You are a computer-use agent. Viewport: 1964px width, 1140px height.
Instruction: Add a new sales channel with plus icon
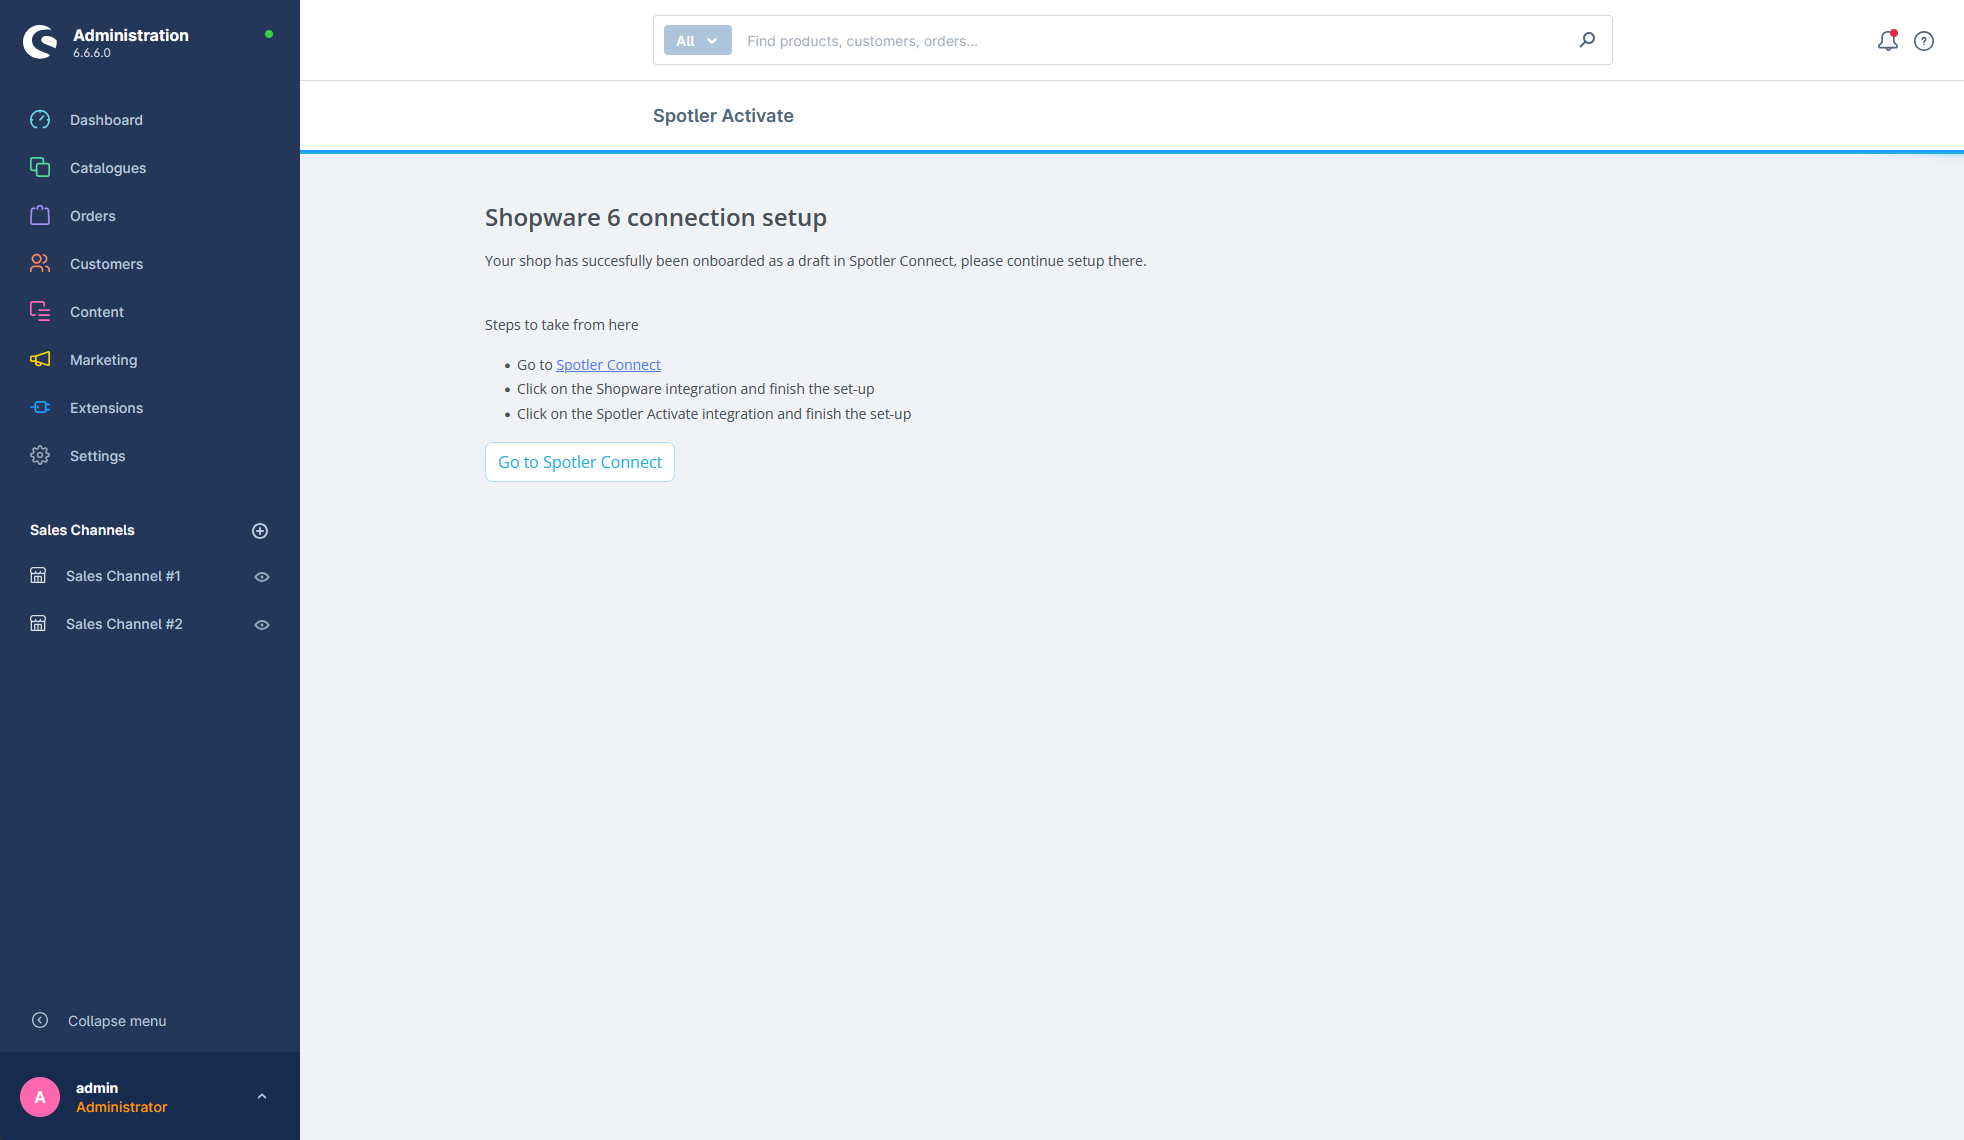[x=260, y=531]
